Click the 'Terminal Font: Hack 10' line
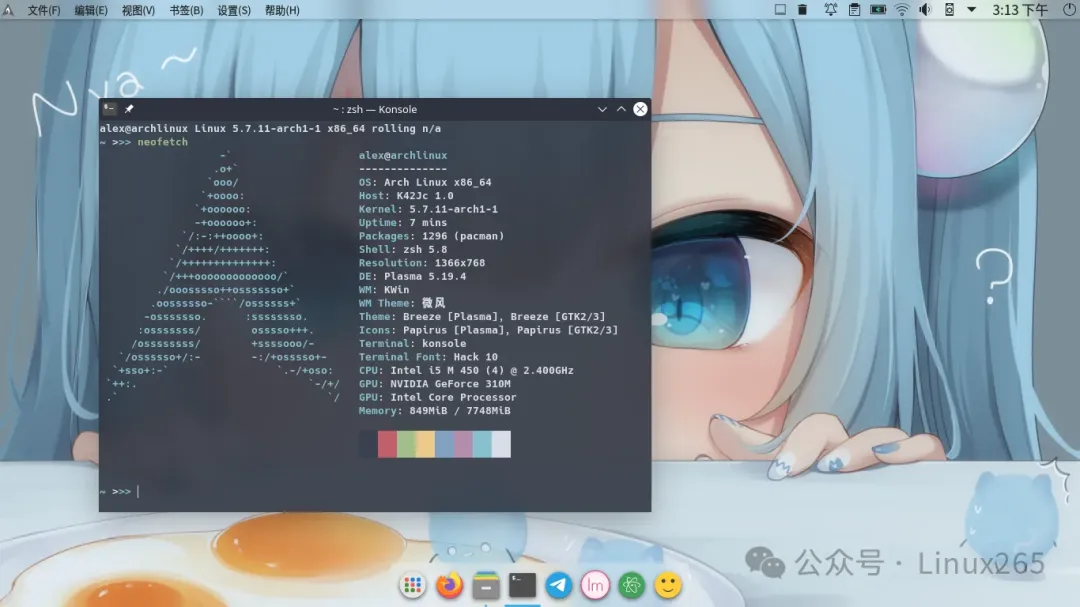 pos(428,357)
